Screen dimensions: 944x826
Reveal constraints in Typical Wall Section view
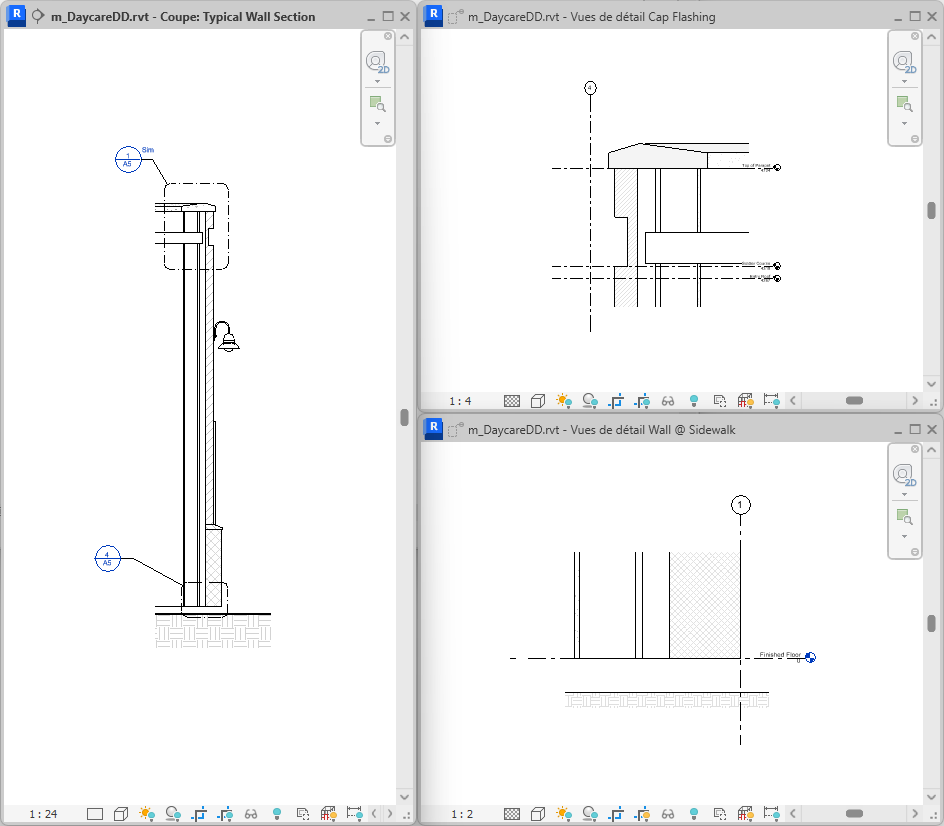(355, 814)
